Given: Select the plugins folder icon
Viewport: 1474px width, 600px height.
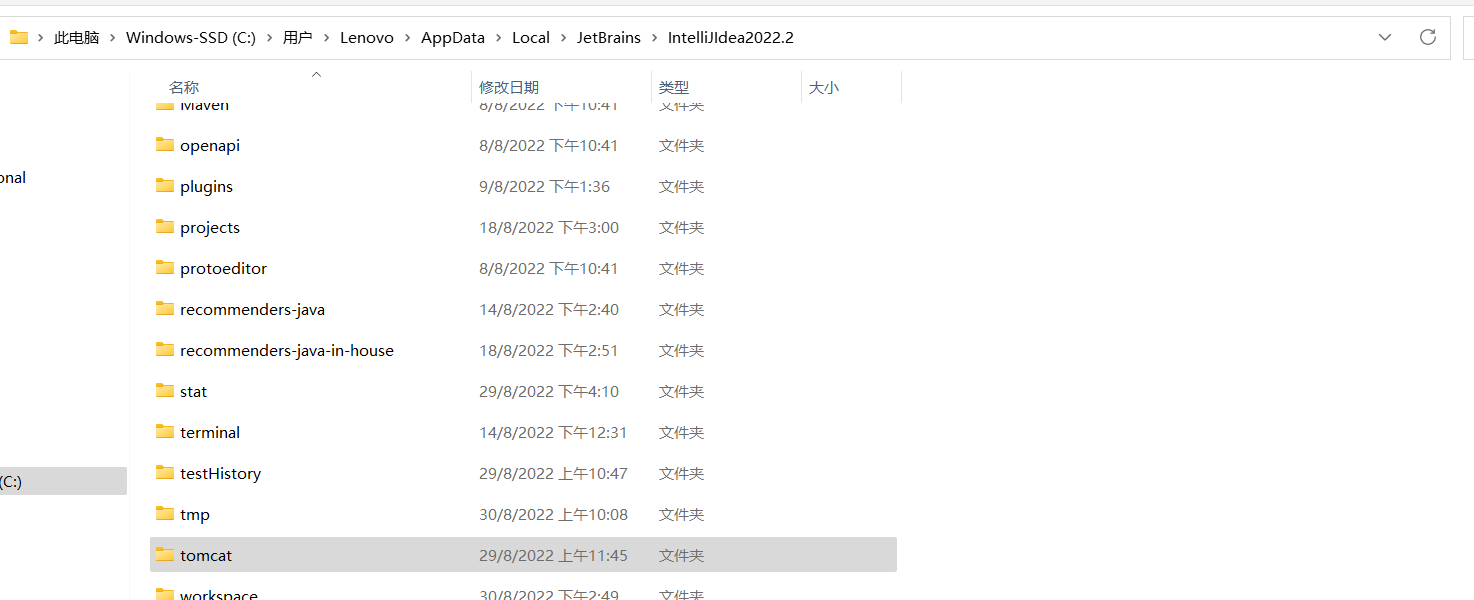Looking at the screenshot, I should coord(165,185).
